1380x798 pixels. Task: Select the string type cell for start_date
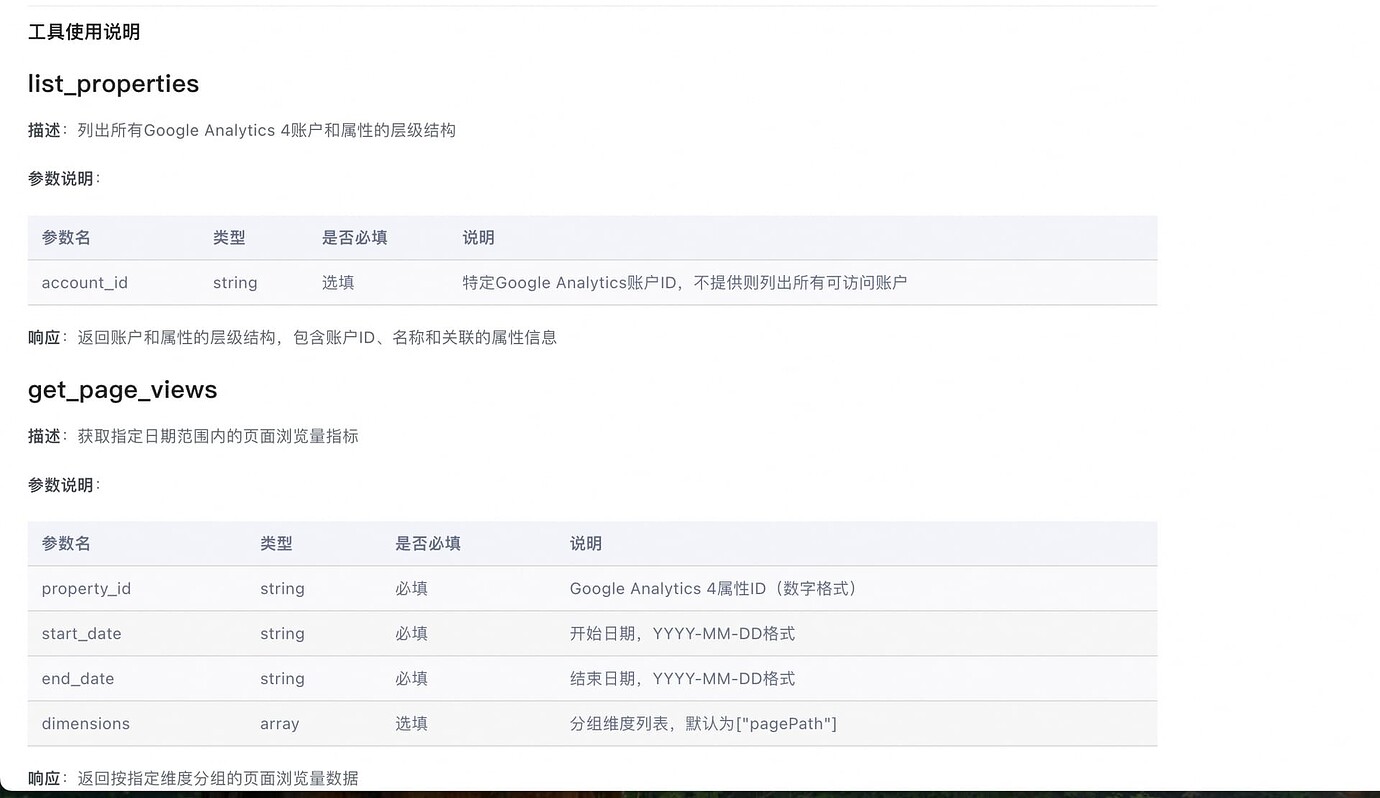pyautogui.click(x=282, y=633)
